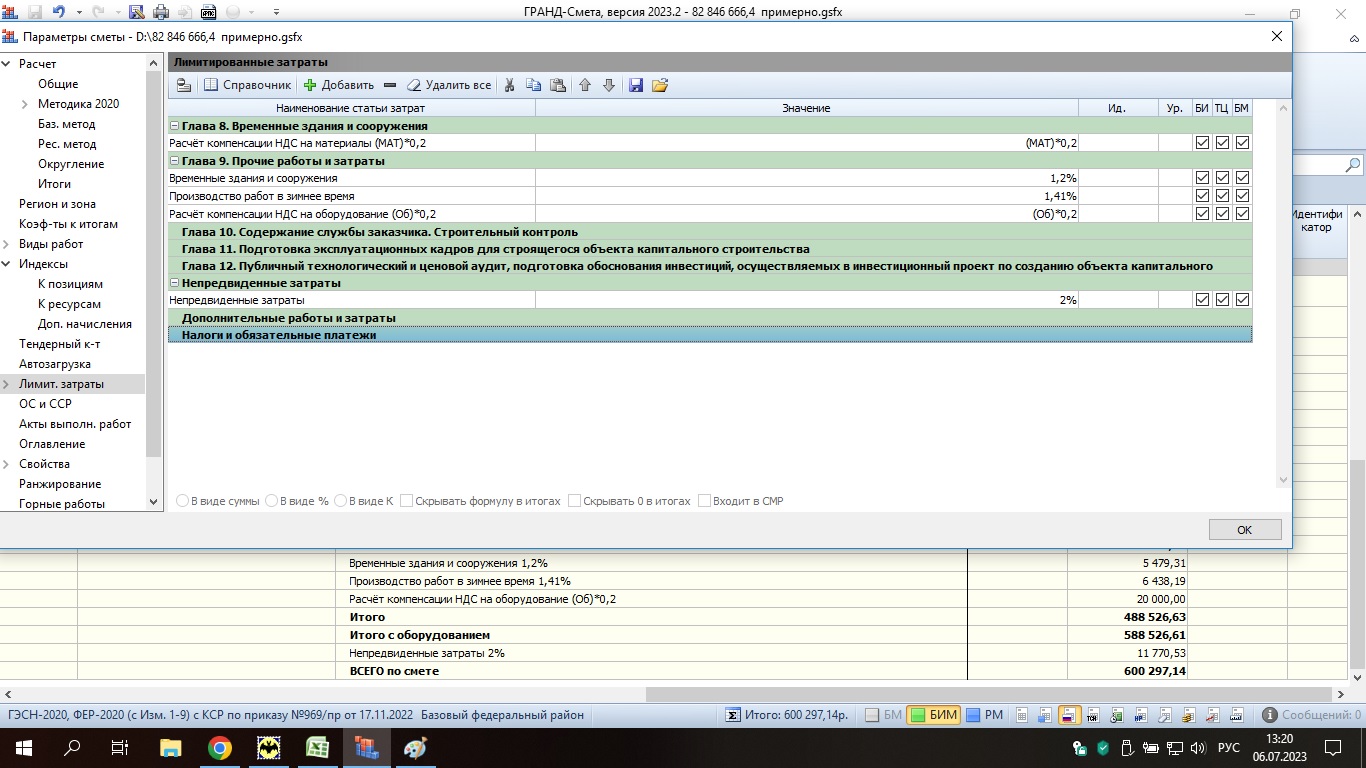The image size is (1366, 768).
Task: Toggle БИ checkbox for Непредвиденные затраты
Action: [1202, 300]
